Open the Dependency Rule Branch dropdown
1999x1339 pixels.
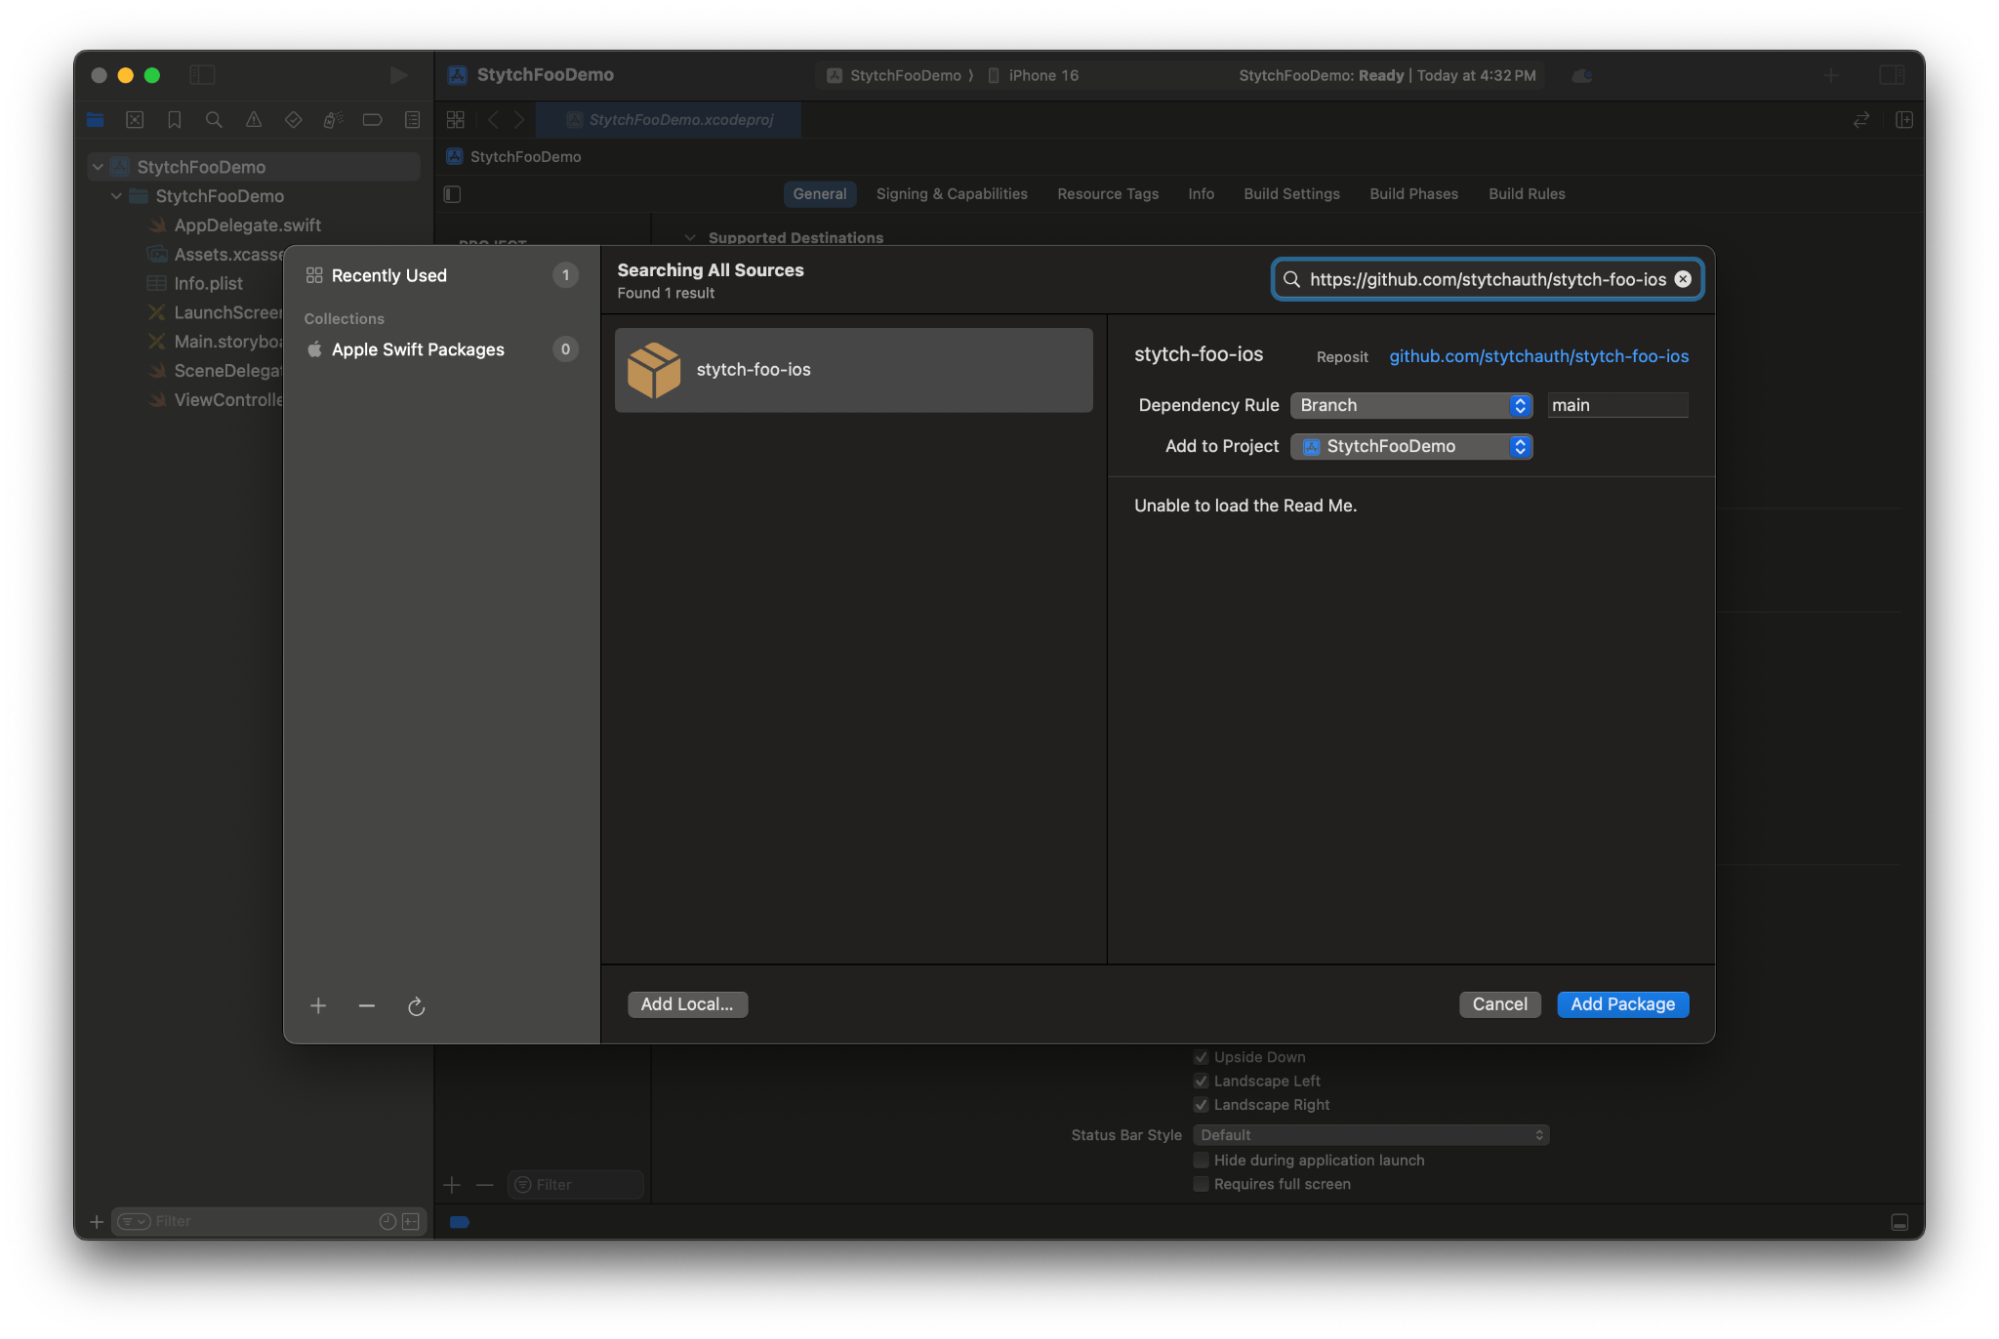click(x=1411, y=405)
